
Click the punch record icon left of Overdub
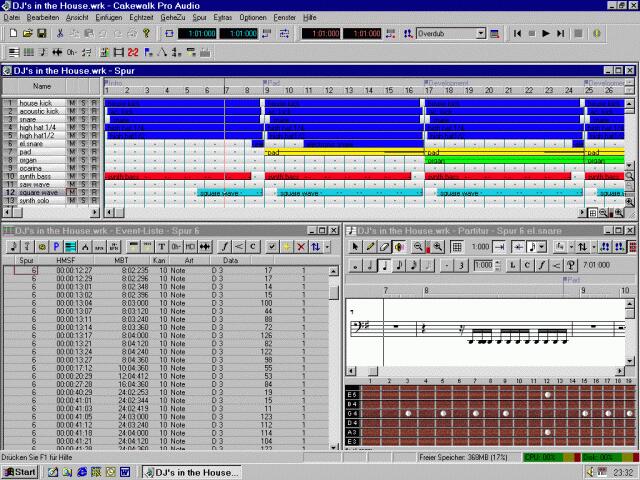tap(408, 33)
